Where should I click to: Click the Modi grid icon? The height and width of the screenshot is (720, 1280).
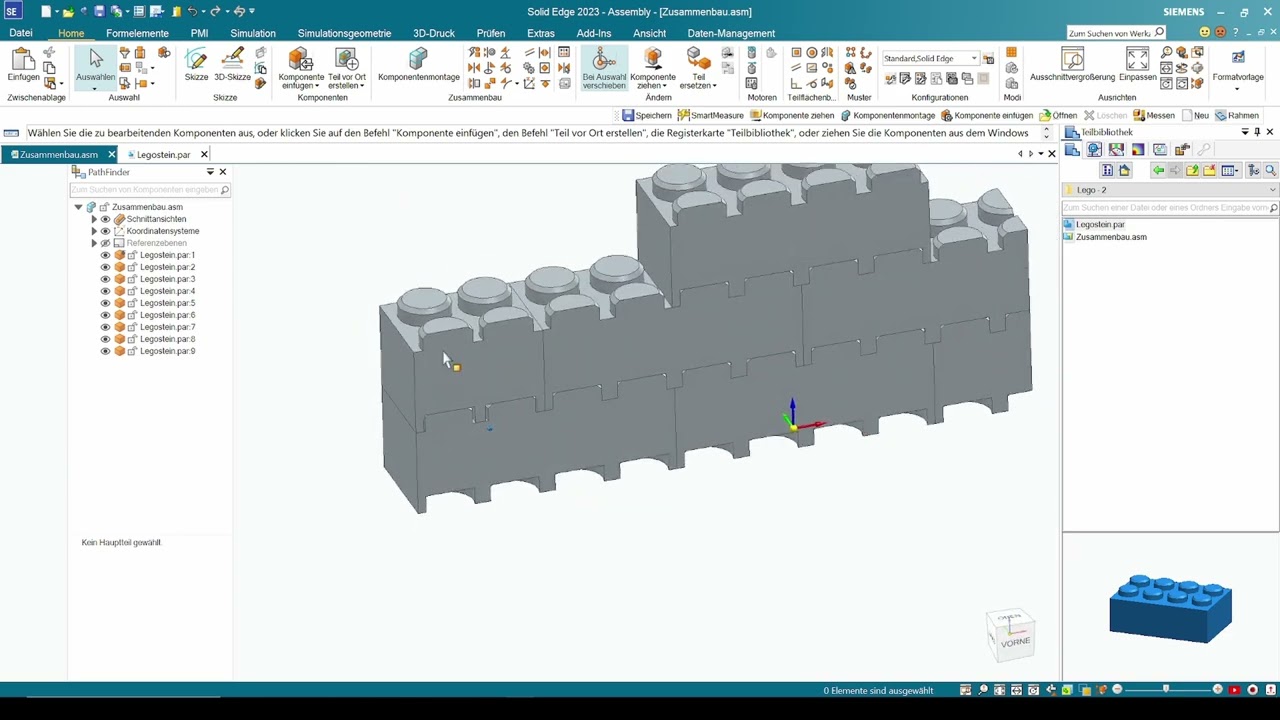[x=1011, y=53]
